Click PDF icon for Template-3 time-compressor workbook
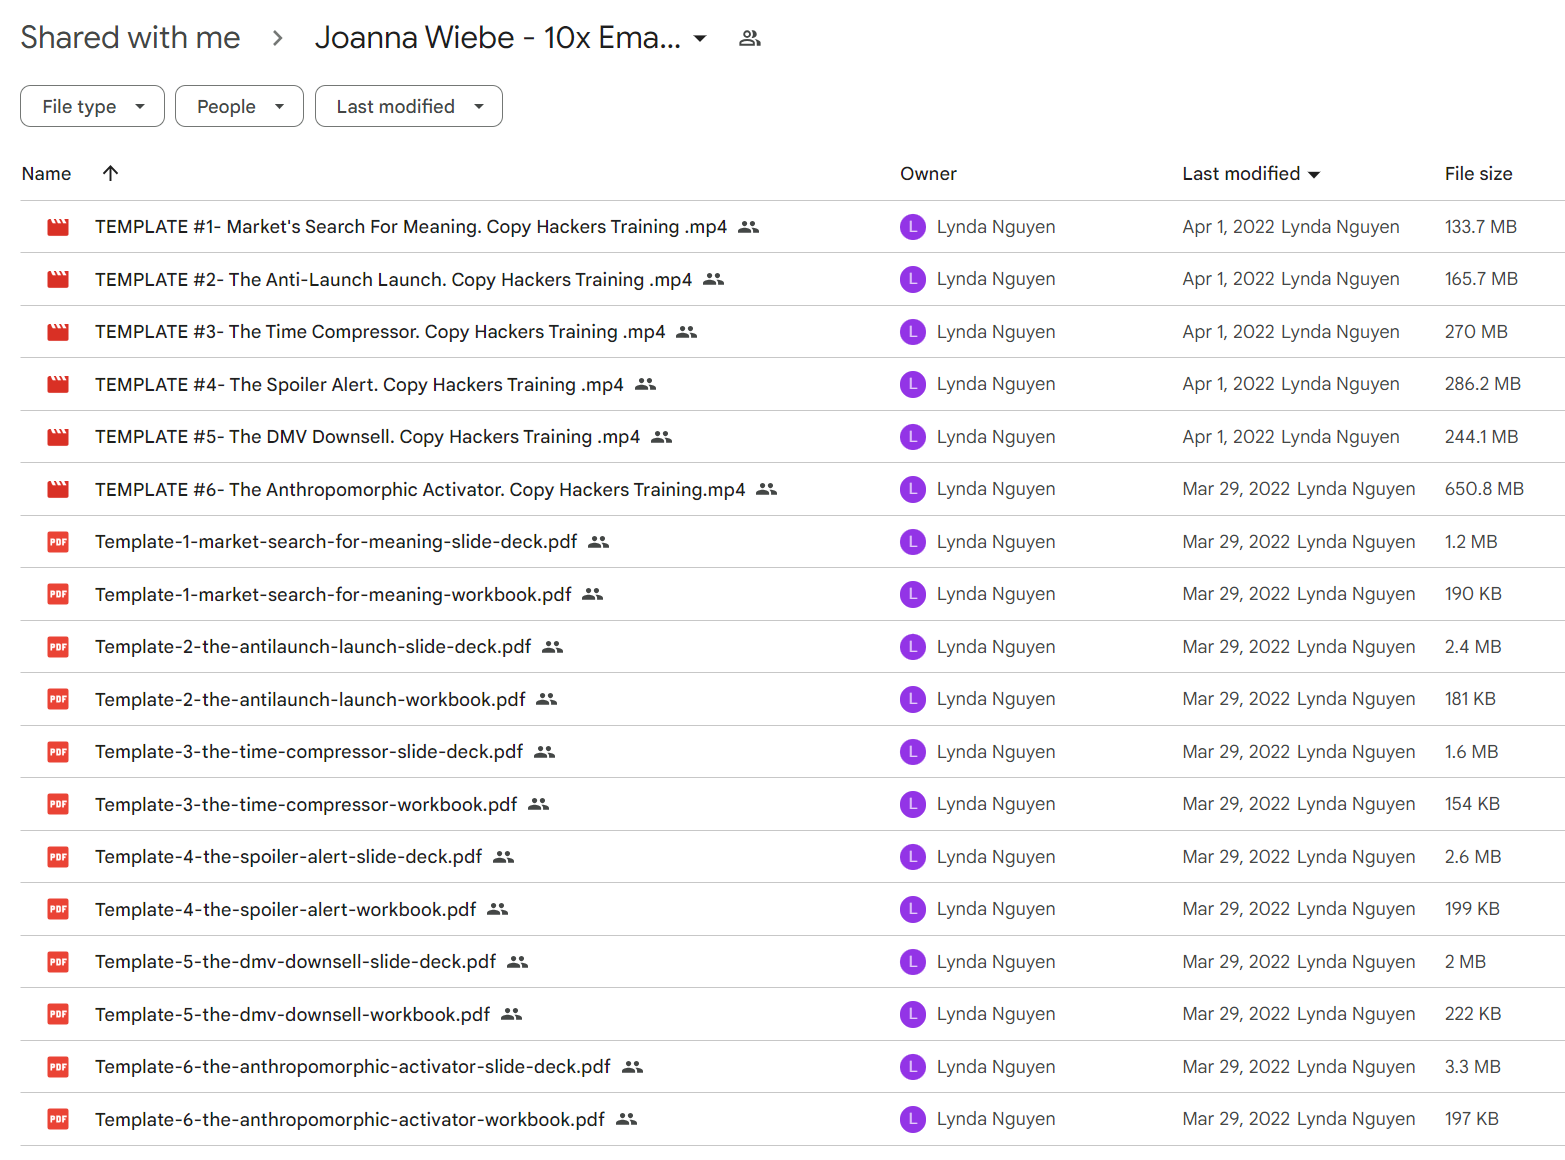Screen dimensions: 1565x1160 coord(58,804)
